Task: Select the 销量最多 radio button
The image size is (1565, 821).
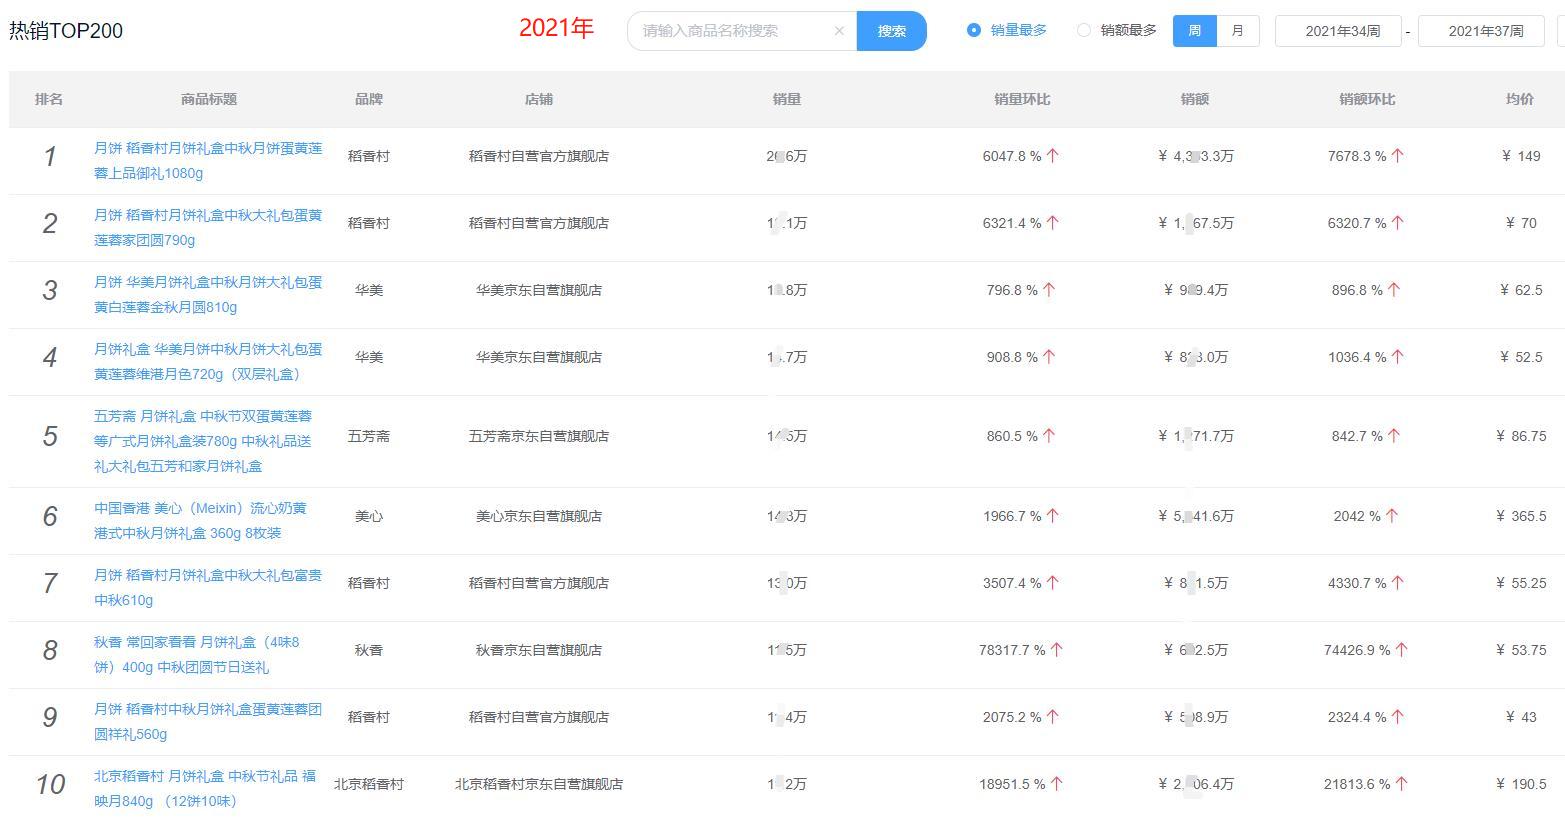Action: (x=974, y=31)
